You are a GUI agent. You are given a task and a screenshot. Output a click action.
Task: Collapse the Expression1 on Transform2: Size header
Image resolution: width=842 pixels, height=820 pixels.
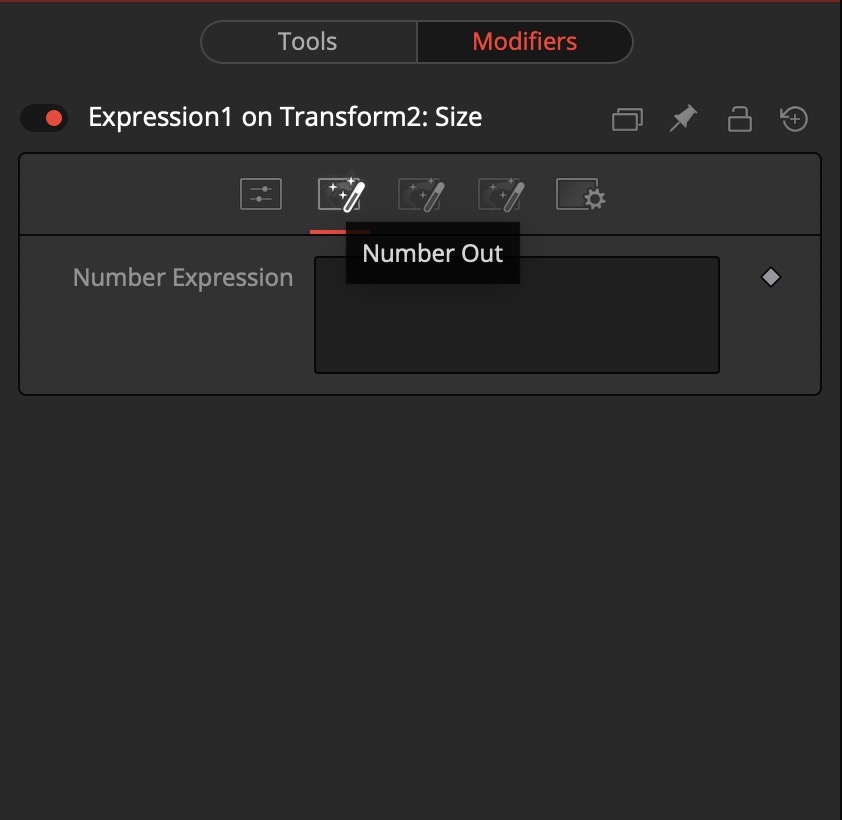tap(285, 117)
